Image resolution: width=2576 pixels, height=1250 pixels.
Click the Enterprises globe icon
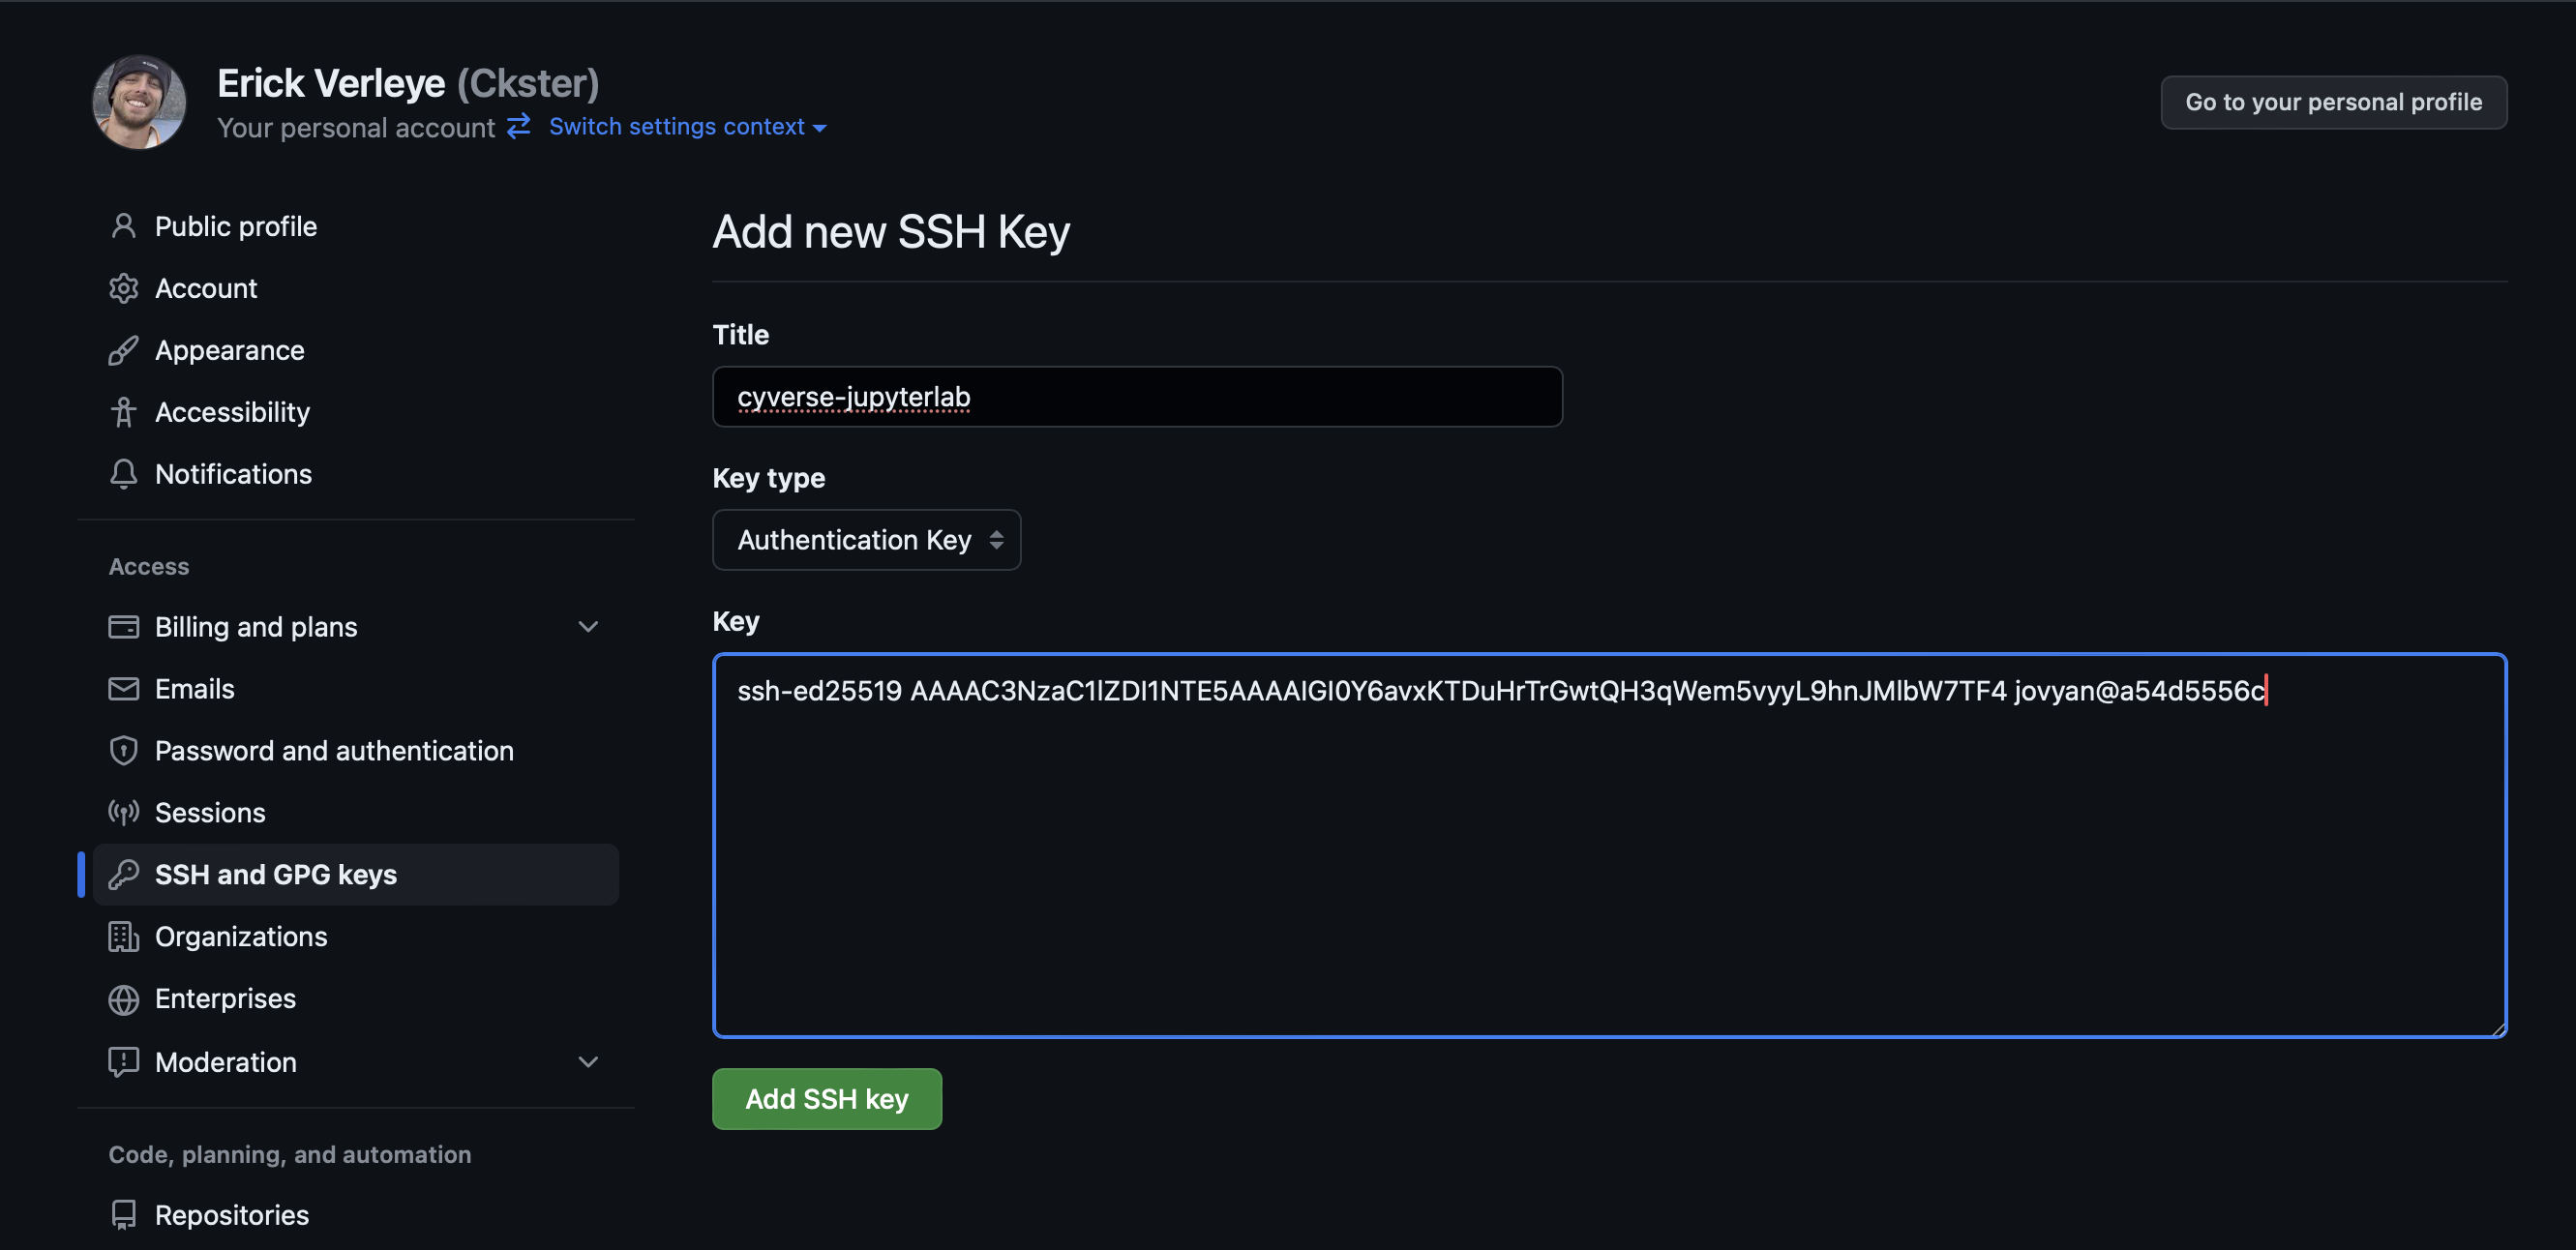124,998
